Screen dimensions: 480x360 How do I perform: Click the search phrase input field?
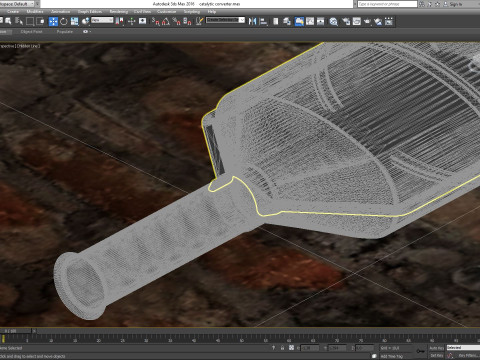387,4
